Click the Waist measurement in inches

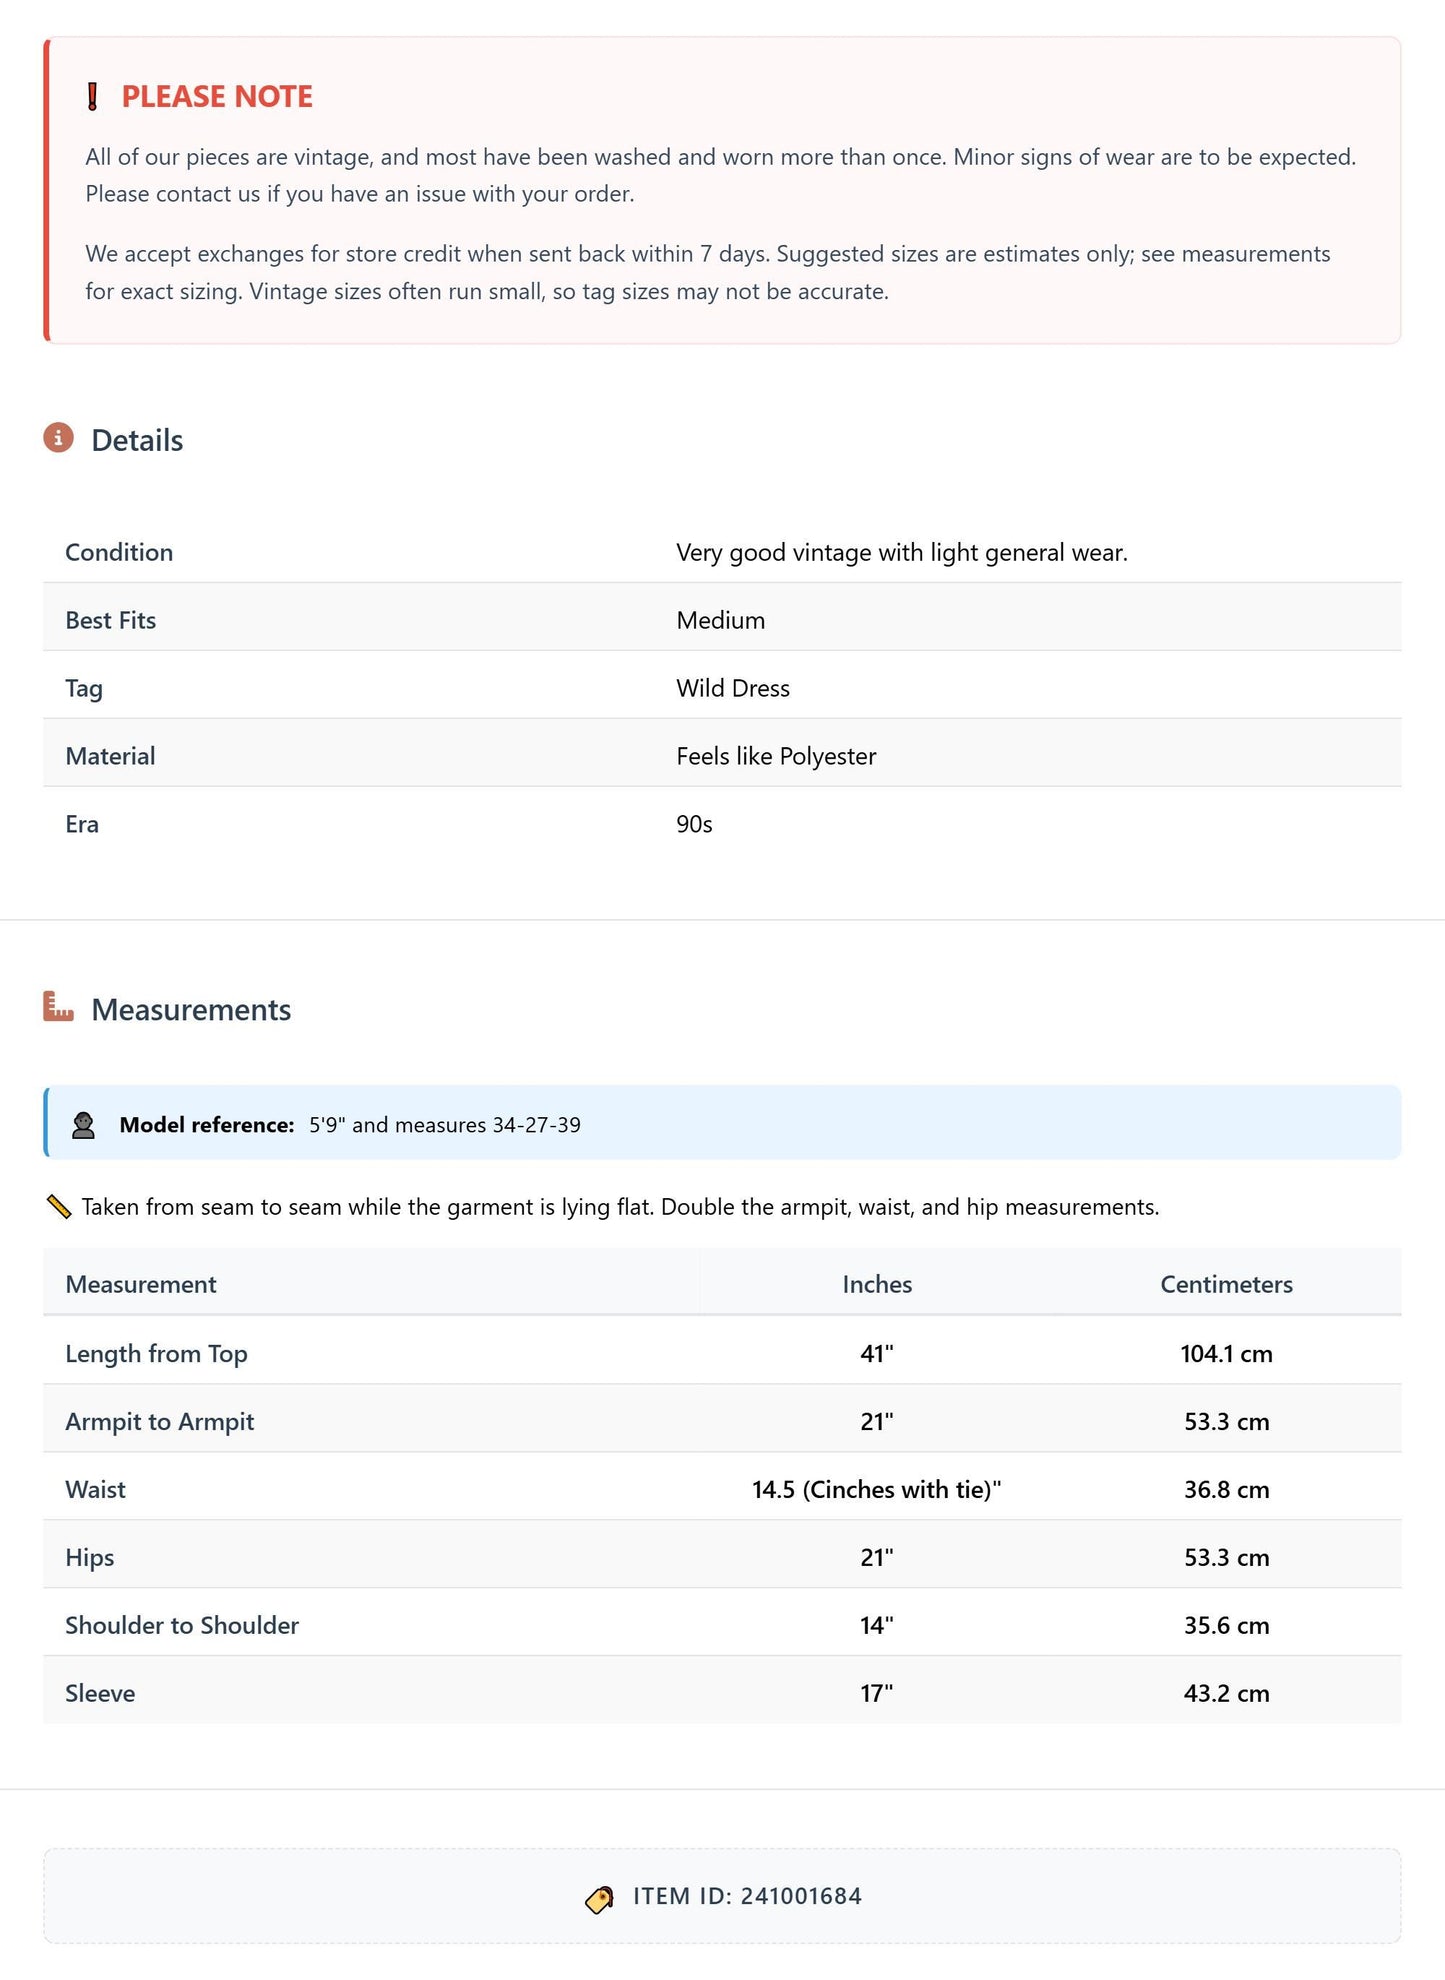(877, 1489)
